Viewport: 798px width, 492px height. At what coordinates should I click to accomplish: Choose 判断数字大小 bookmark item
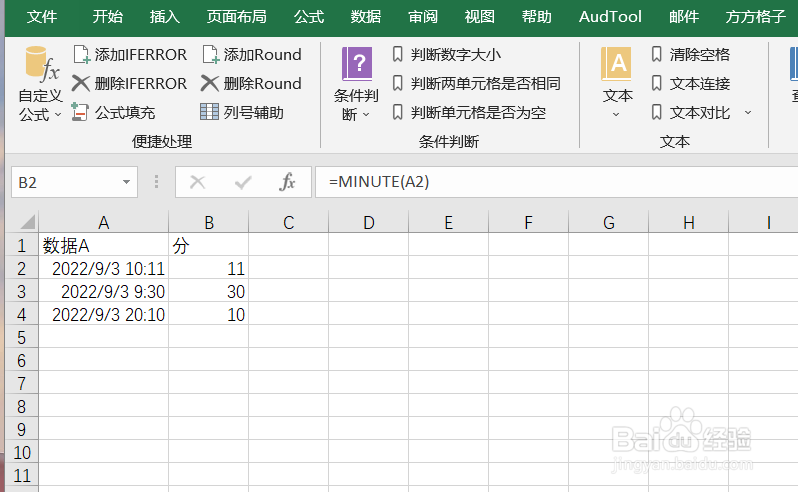[x=448, y=54]
